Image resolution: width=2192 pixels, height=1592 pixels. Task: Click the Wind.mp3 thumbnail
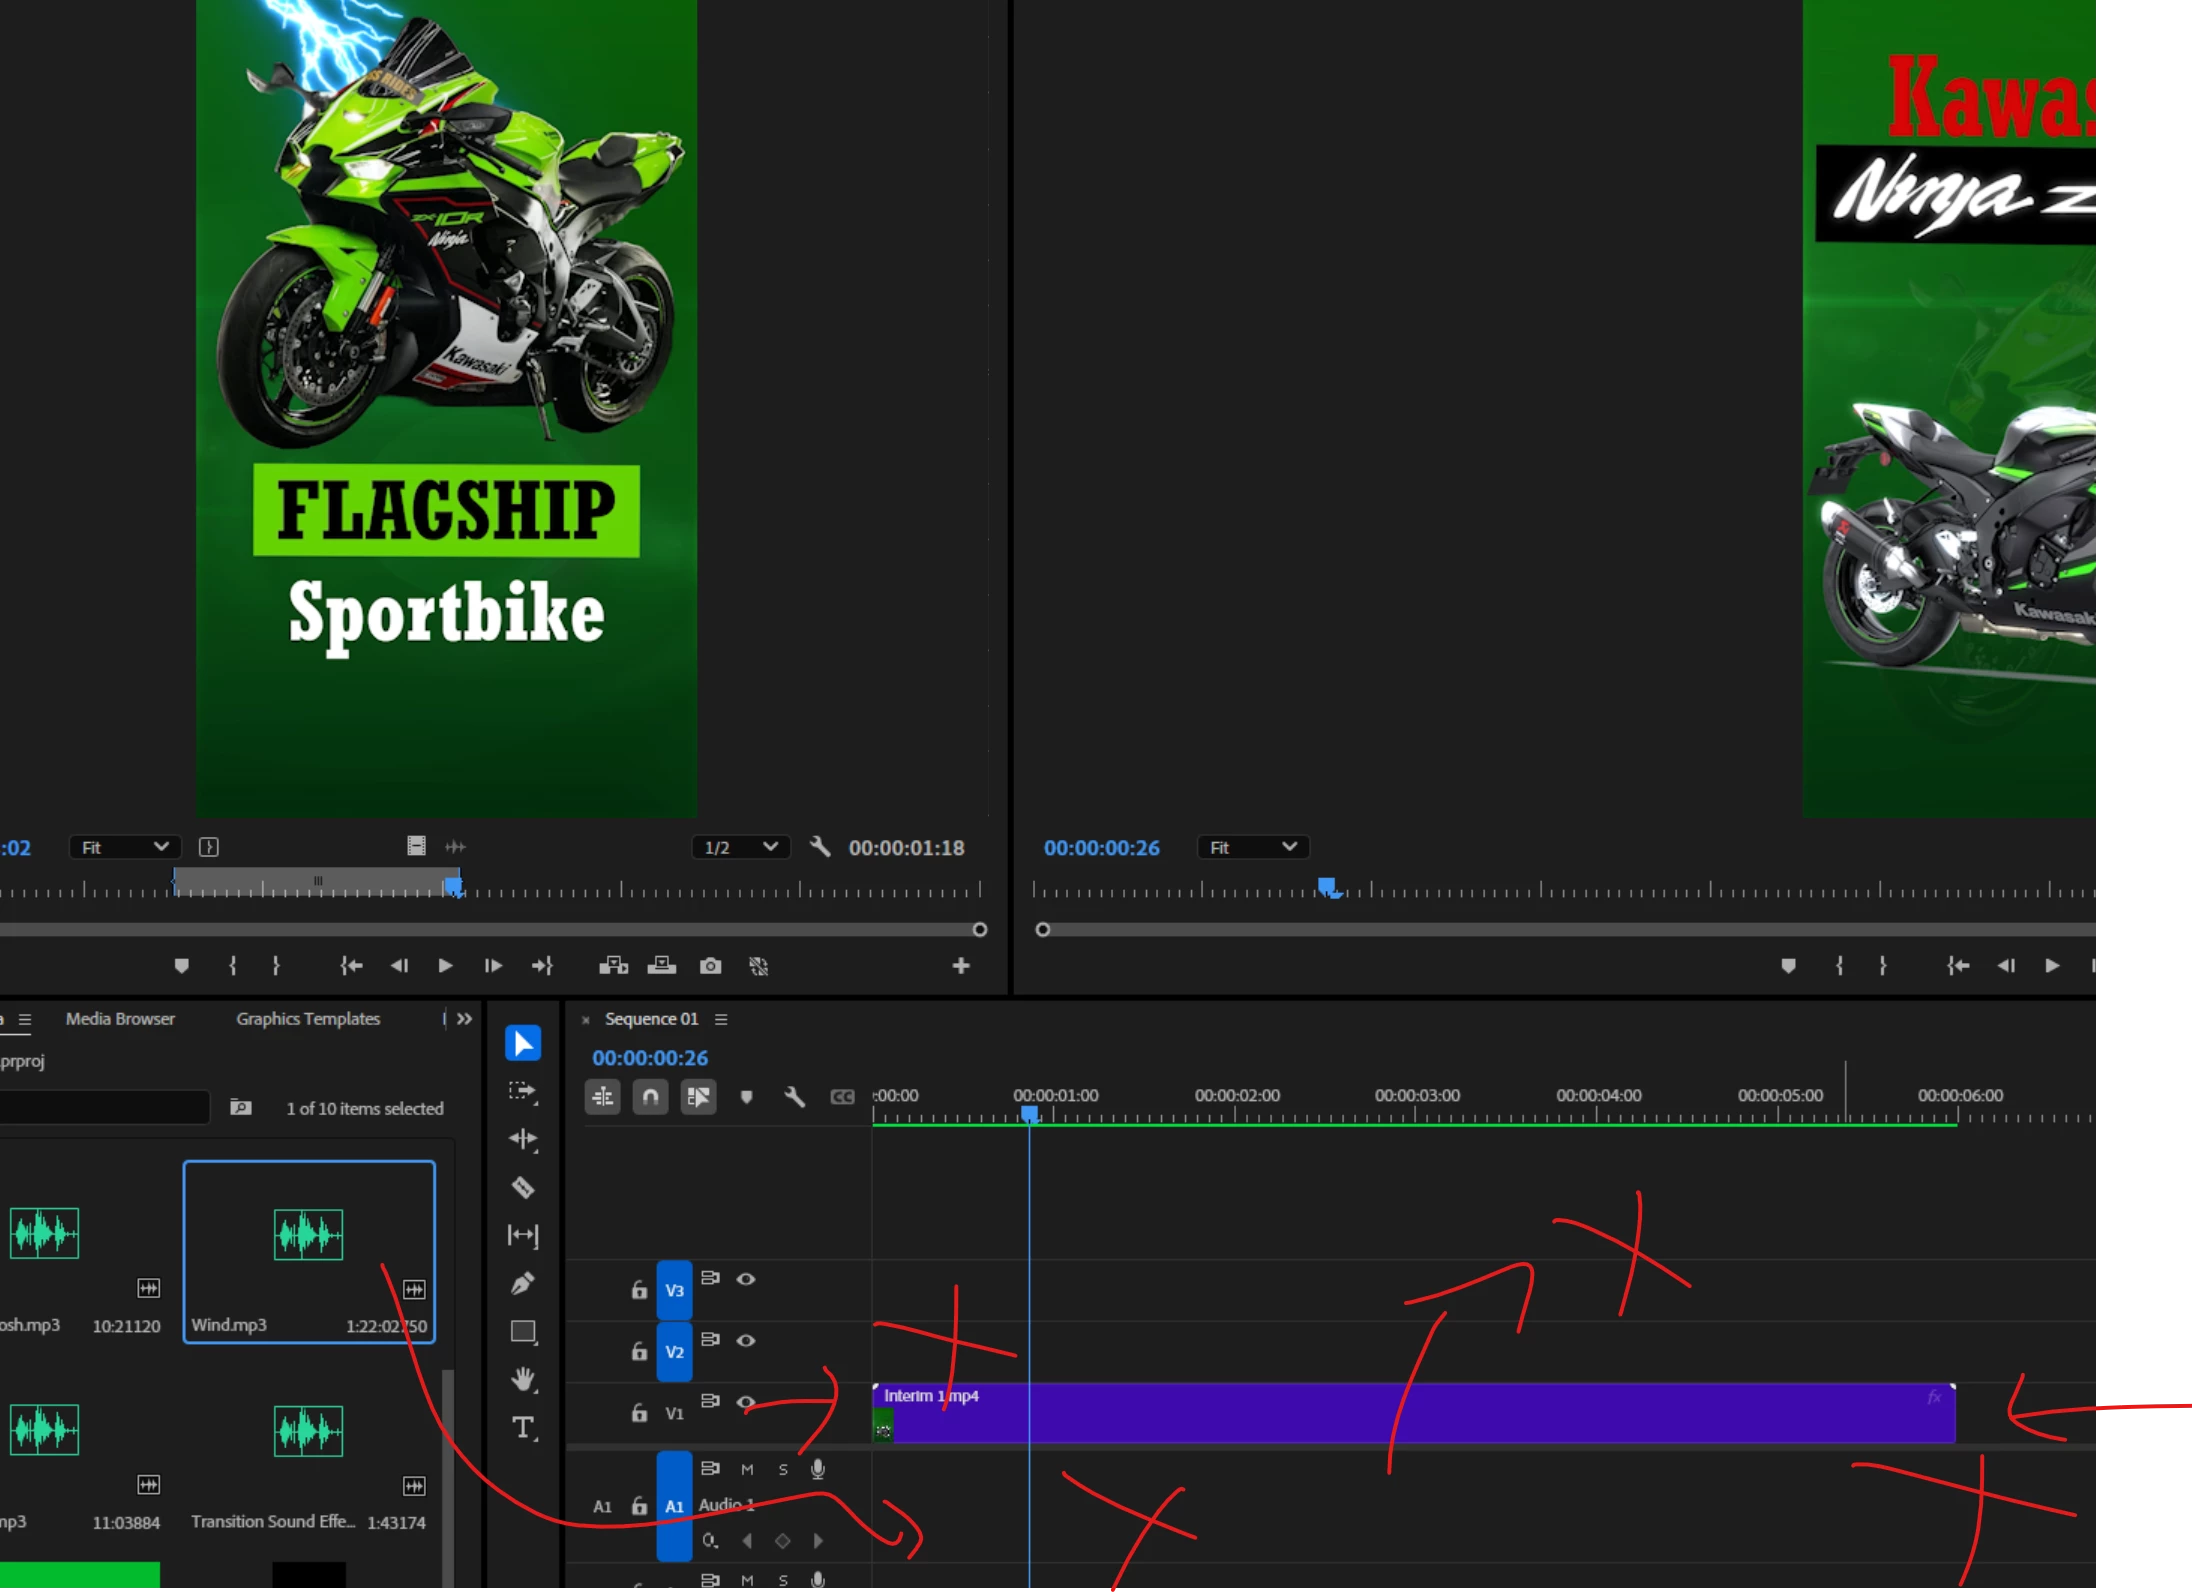[308, 1234]
